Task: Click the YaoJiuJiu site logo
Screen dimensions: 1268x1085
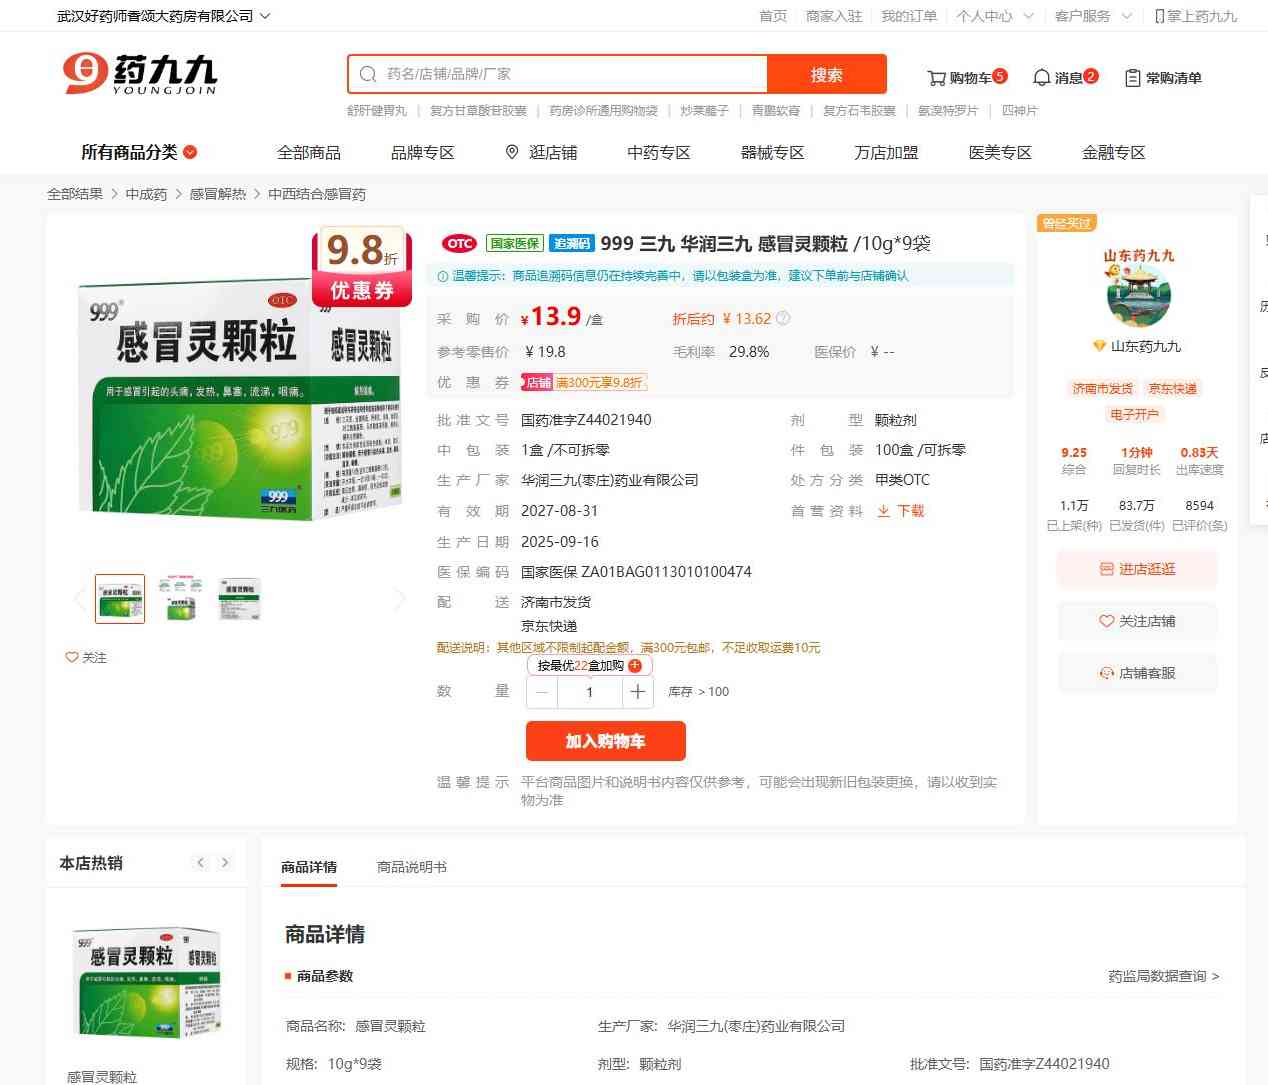Action: tap(140, 74)
